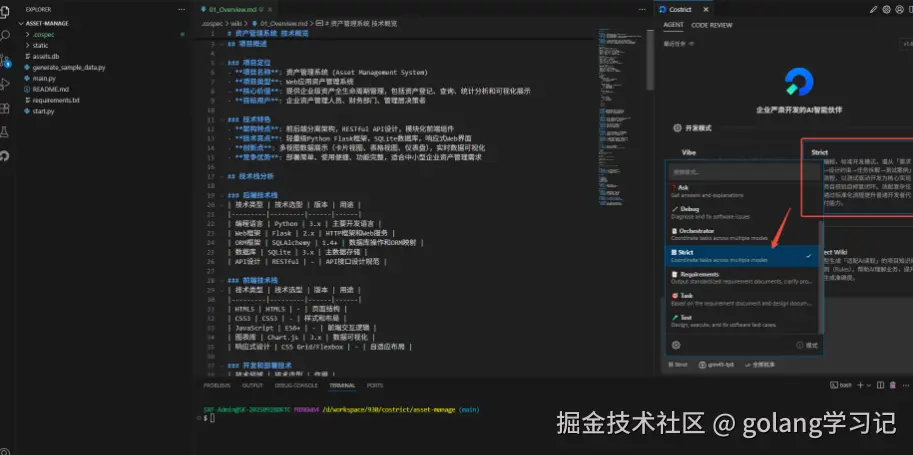
Task: Click .cospec in editor breadcrumb
Action: (x=213, y=23)
